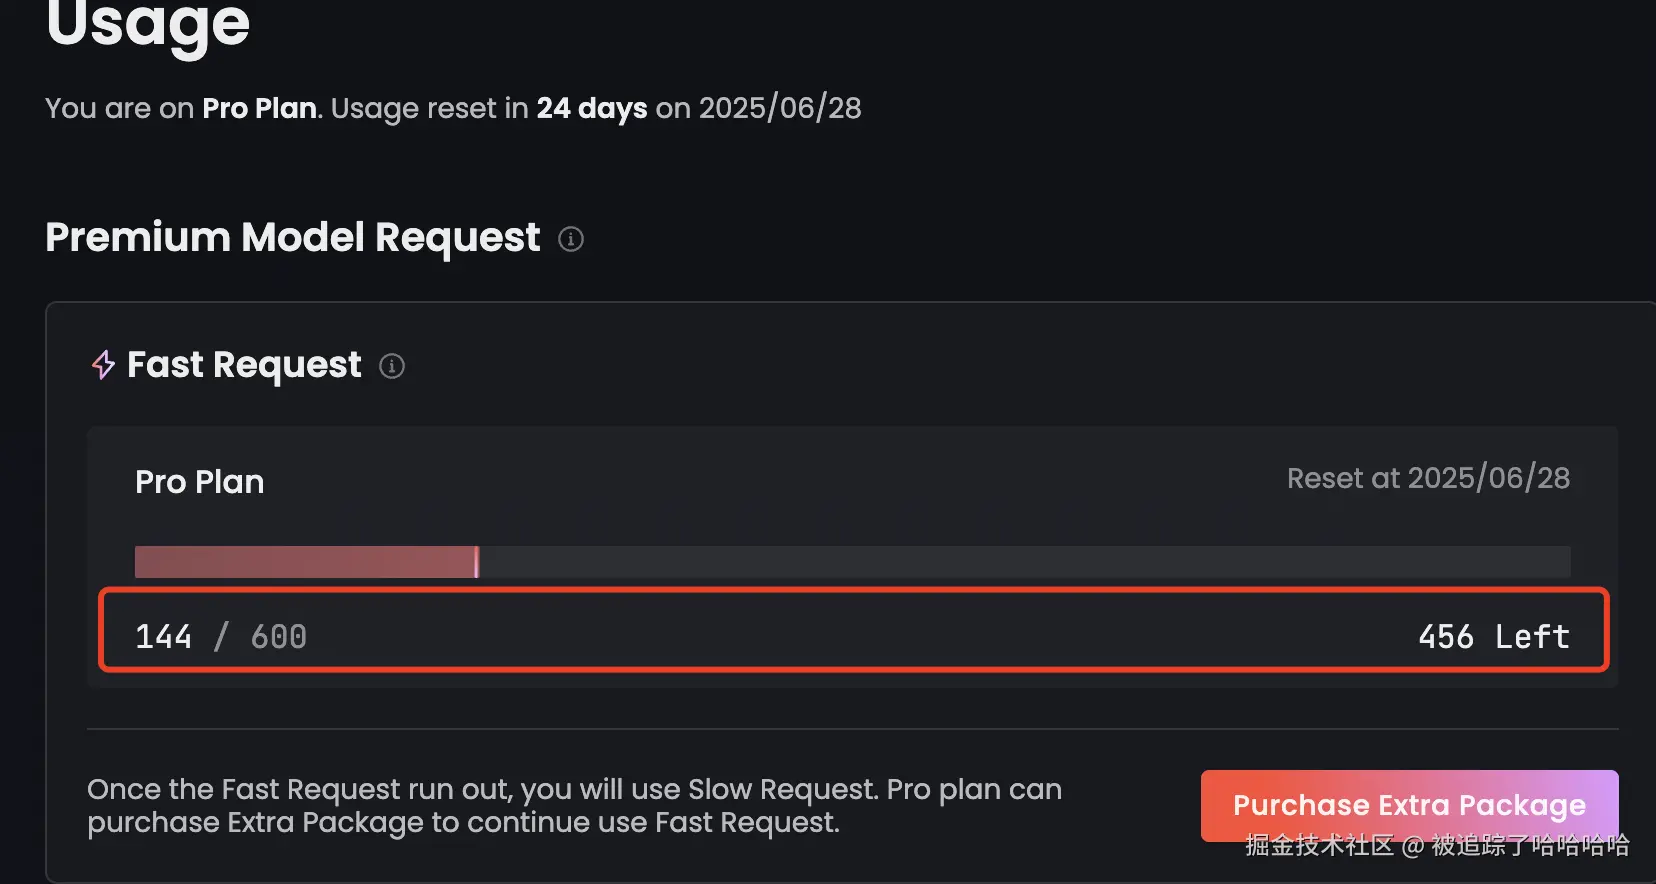
Task: Click the "2025/06/28" date in subtitle
Action: pos(780,108)
